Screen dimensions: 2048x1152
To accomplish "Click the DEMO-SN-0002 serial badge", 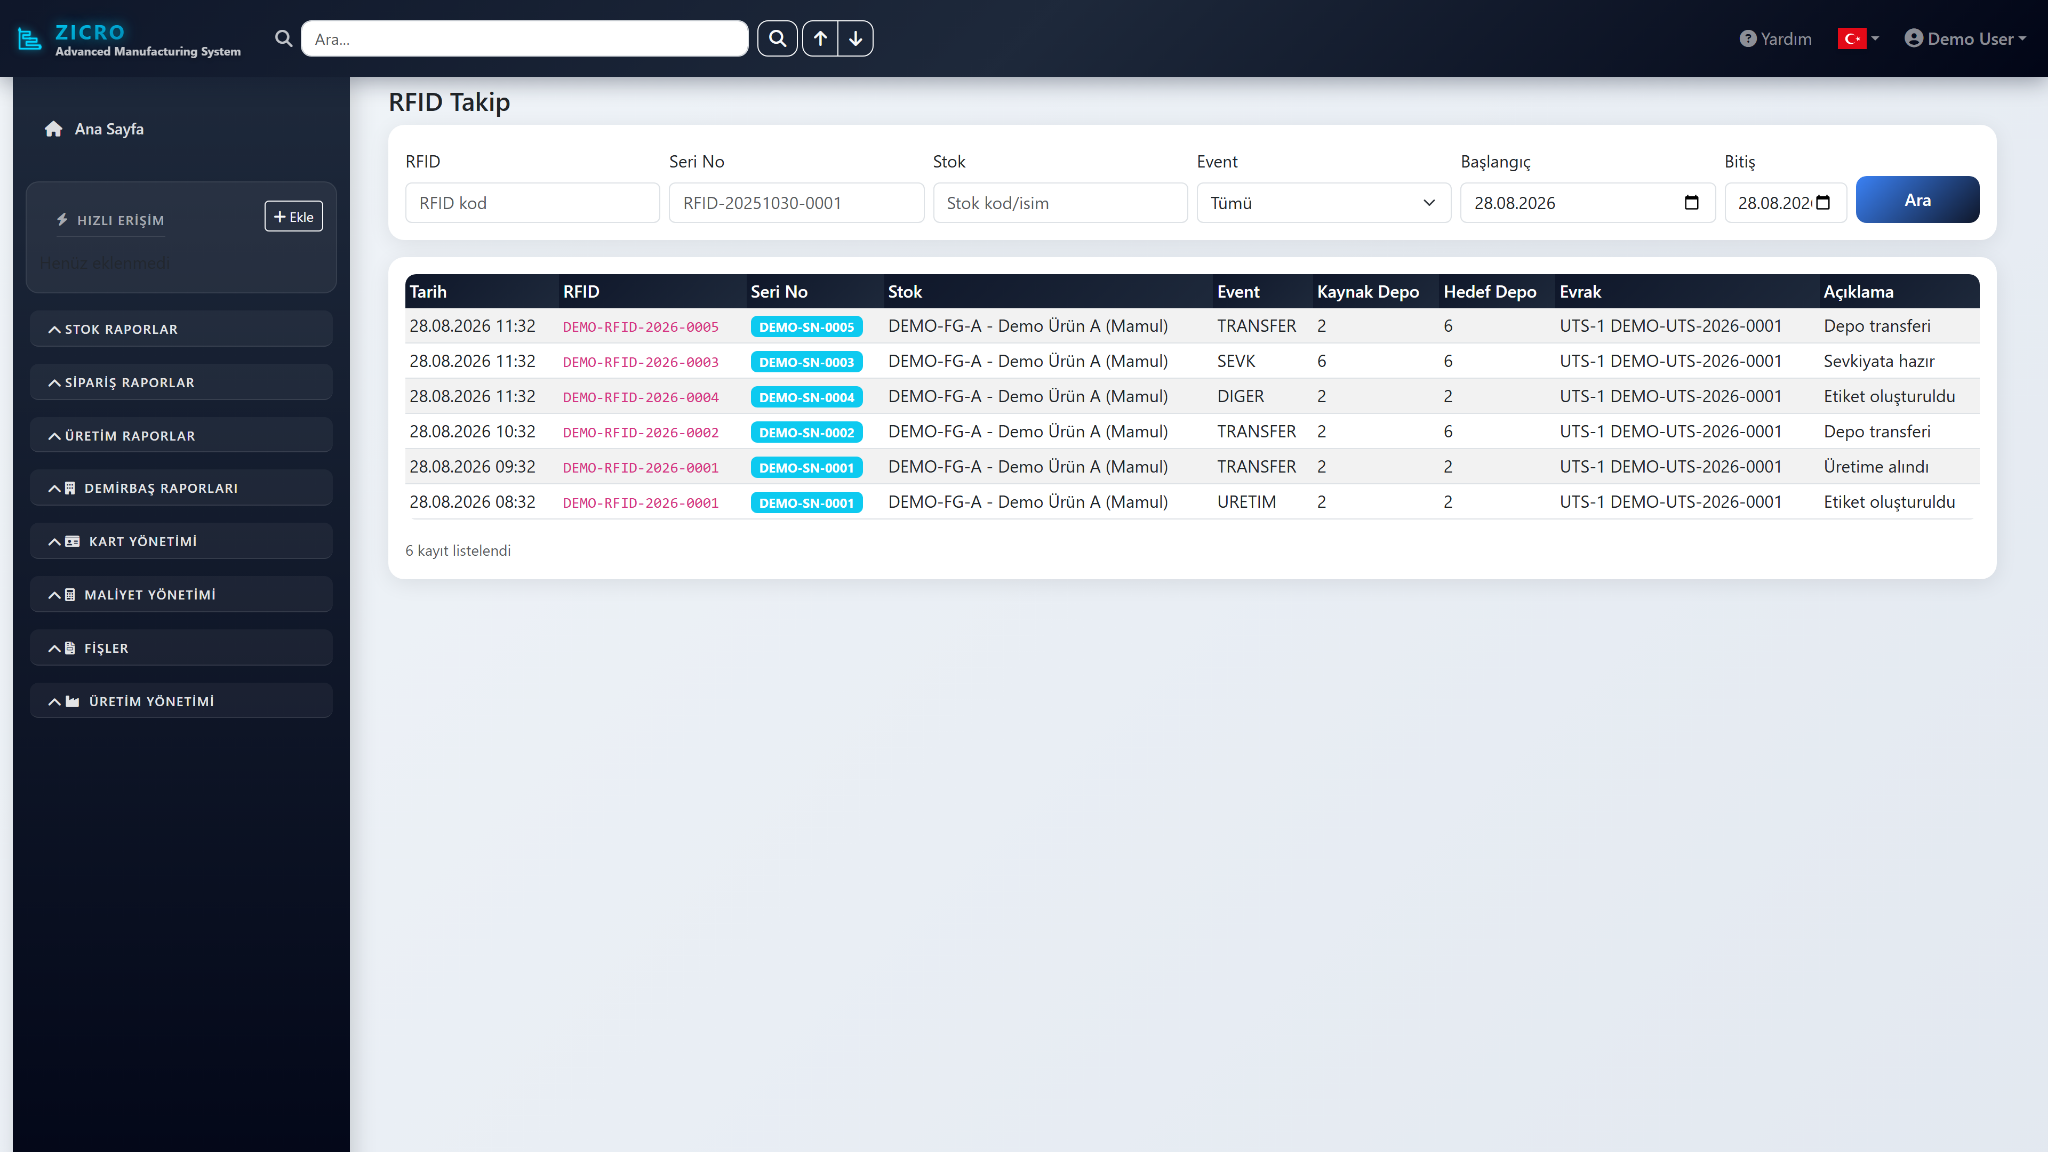I will [x=807, y=432].
